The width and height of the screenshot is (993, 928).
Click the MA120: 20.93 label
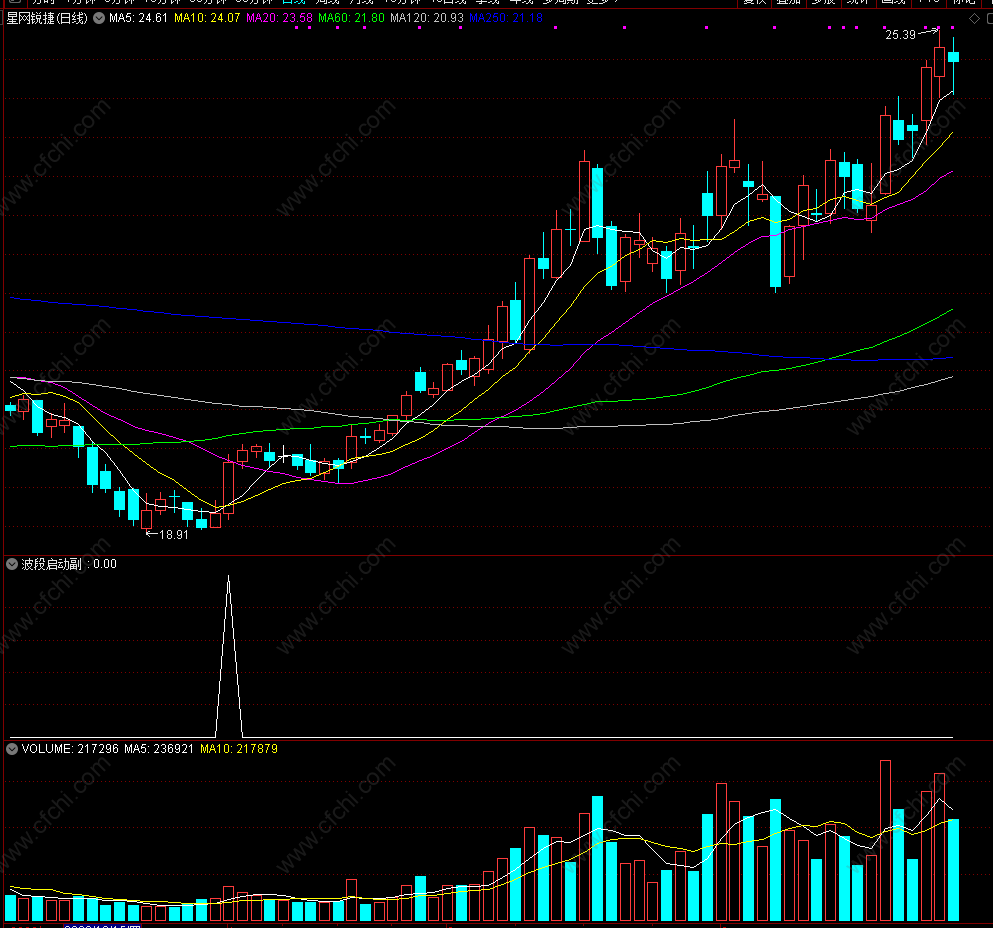click(427, 18)
